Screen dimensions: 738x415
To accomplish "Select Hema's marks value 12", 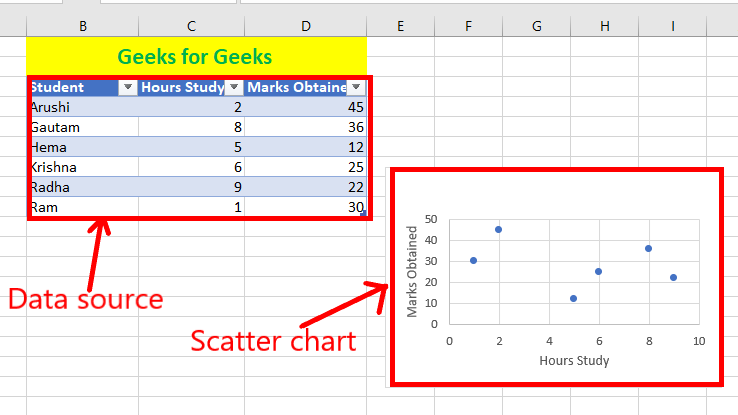I will click(x=305, y=147).
